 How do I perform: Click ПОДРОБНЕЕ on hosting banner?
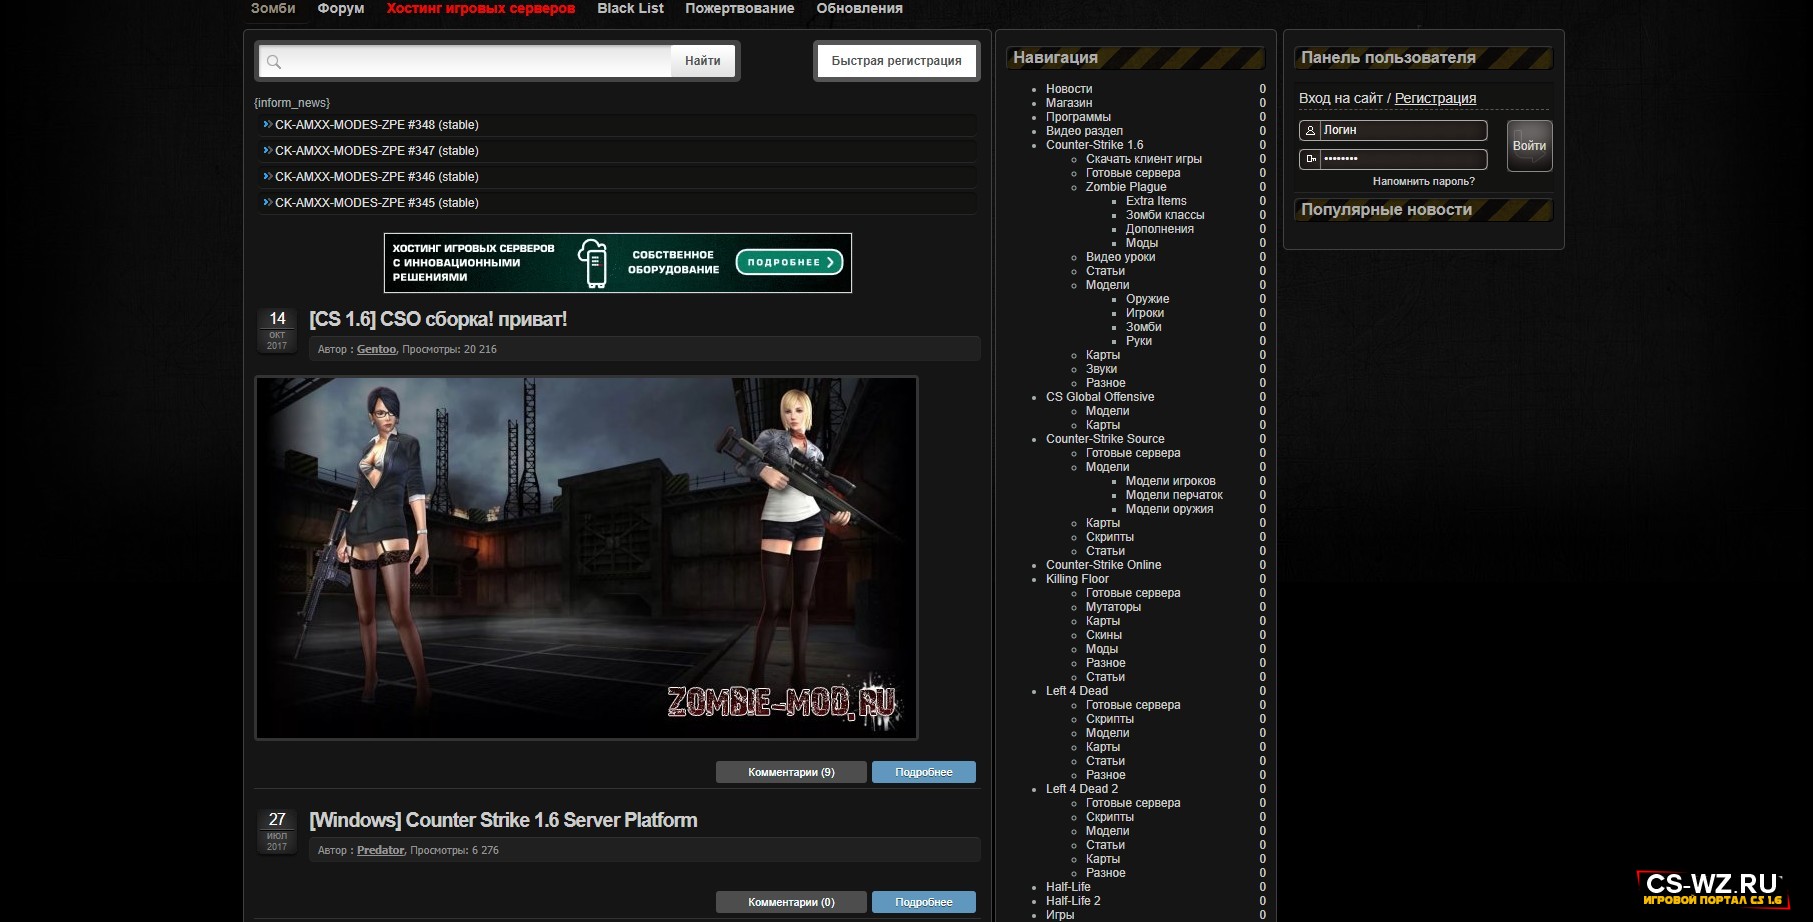(x=790, y=262)
